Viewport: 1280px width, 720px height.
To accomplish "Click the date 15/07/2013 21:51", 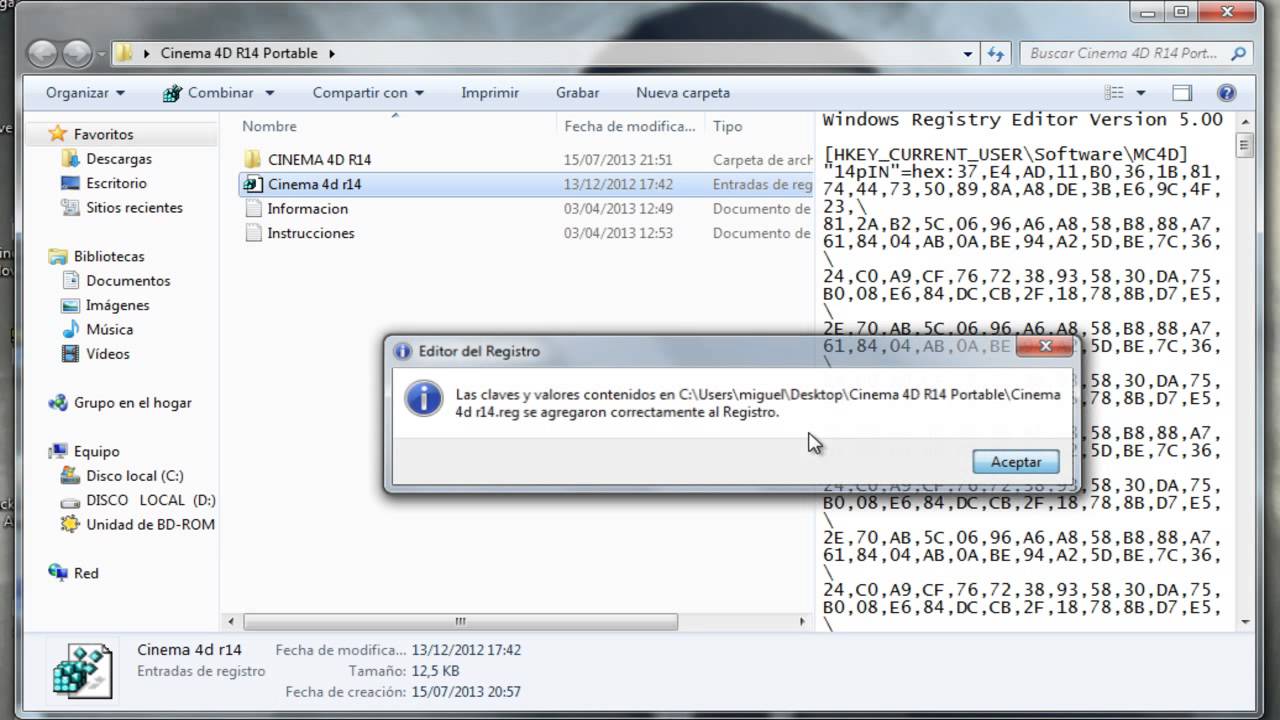I will point(618,159).
